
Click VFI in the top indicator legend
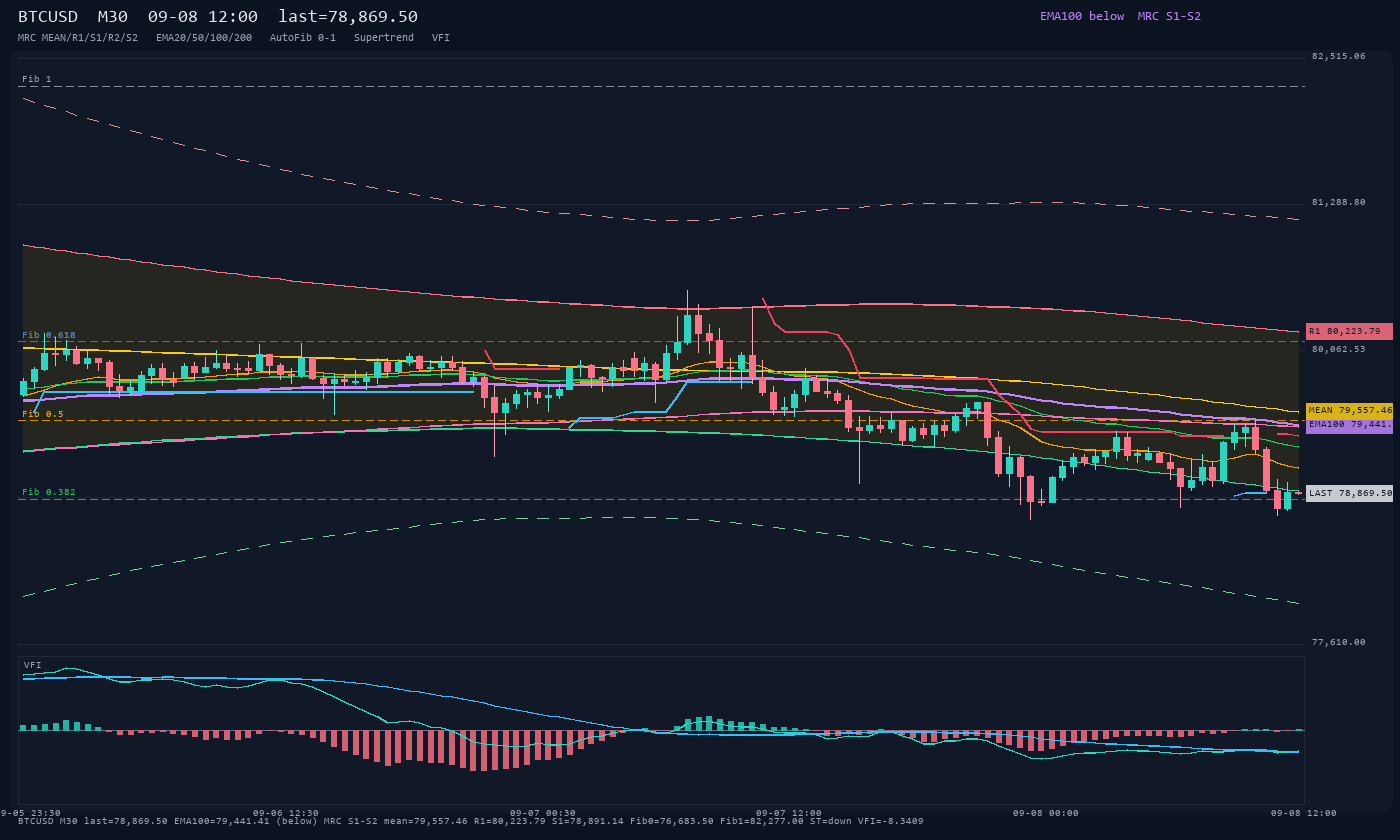[x=441, y=38]
